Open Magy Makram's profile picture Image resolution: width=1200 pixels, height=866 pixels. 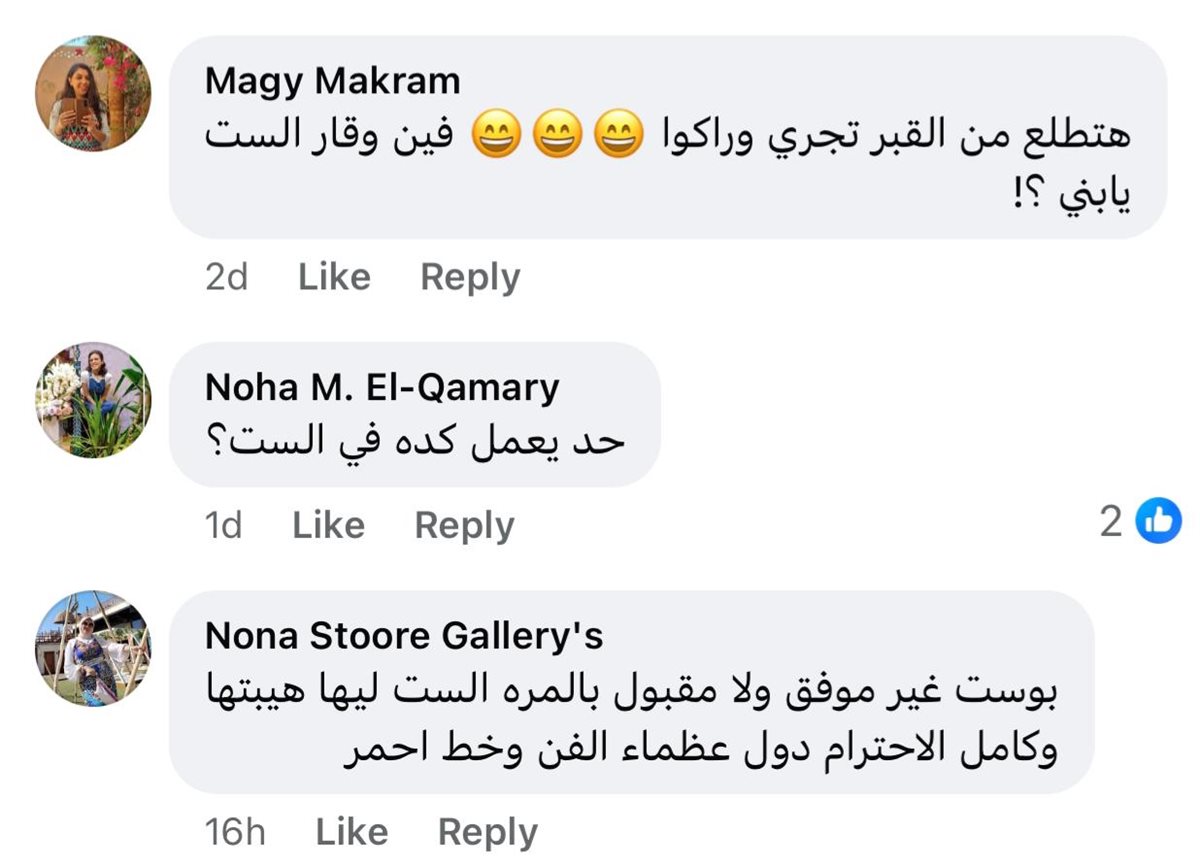click(x=93, y=94)
